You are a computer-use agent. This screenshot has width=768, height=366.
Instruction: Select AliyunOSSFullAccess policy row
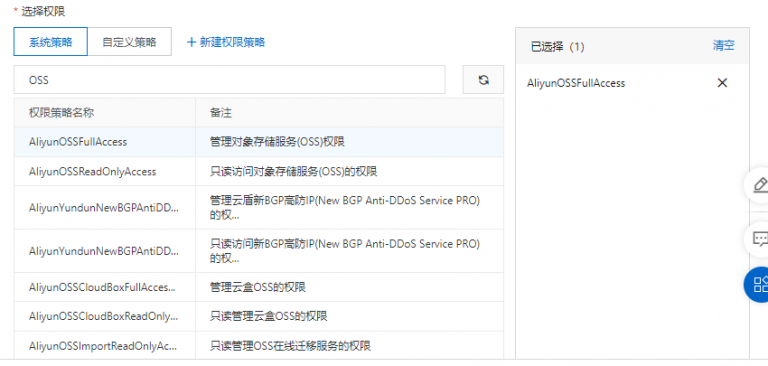tap(258, 142)
